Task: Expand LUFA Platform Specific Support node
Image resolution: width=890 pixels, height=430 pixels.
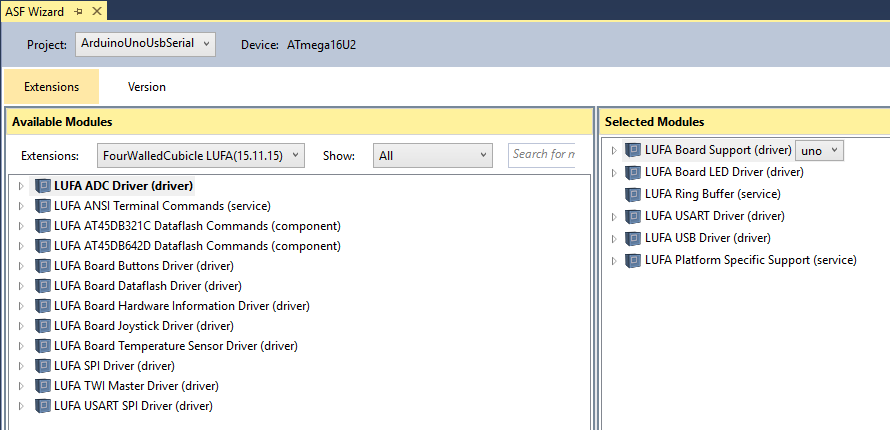Action: click(x=614, y=261)
